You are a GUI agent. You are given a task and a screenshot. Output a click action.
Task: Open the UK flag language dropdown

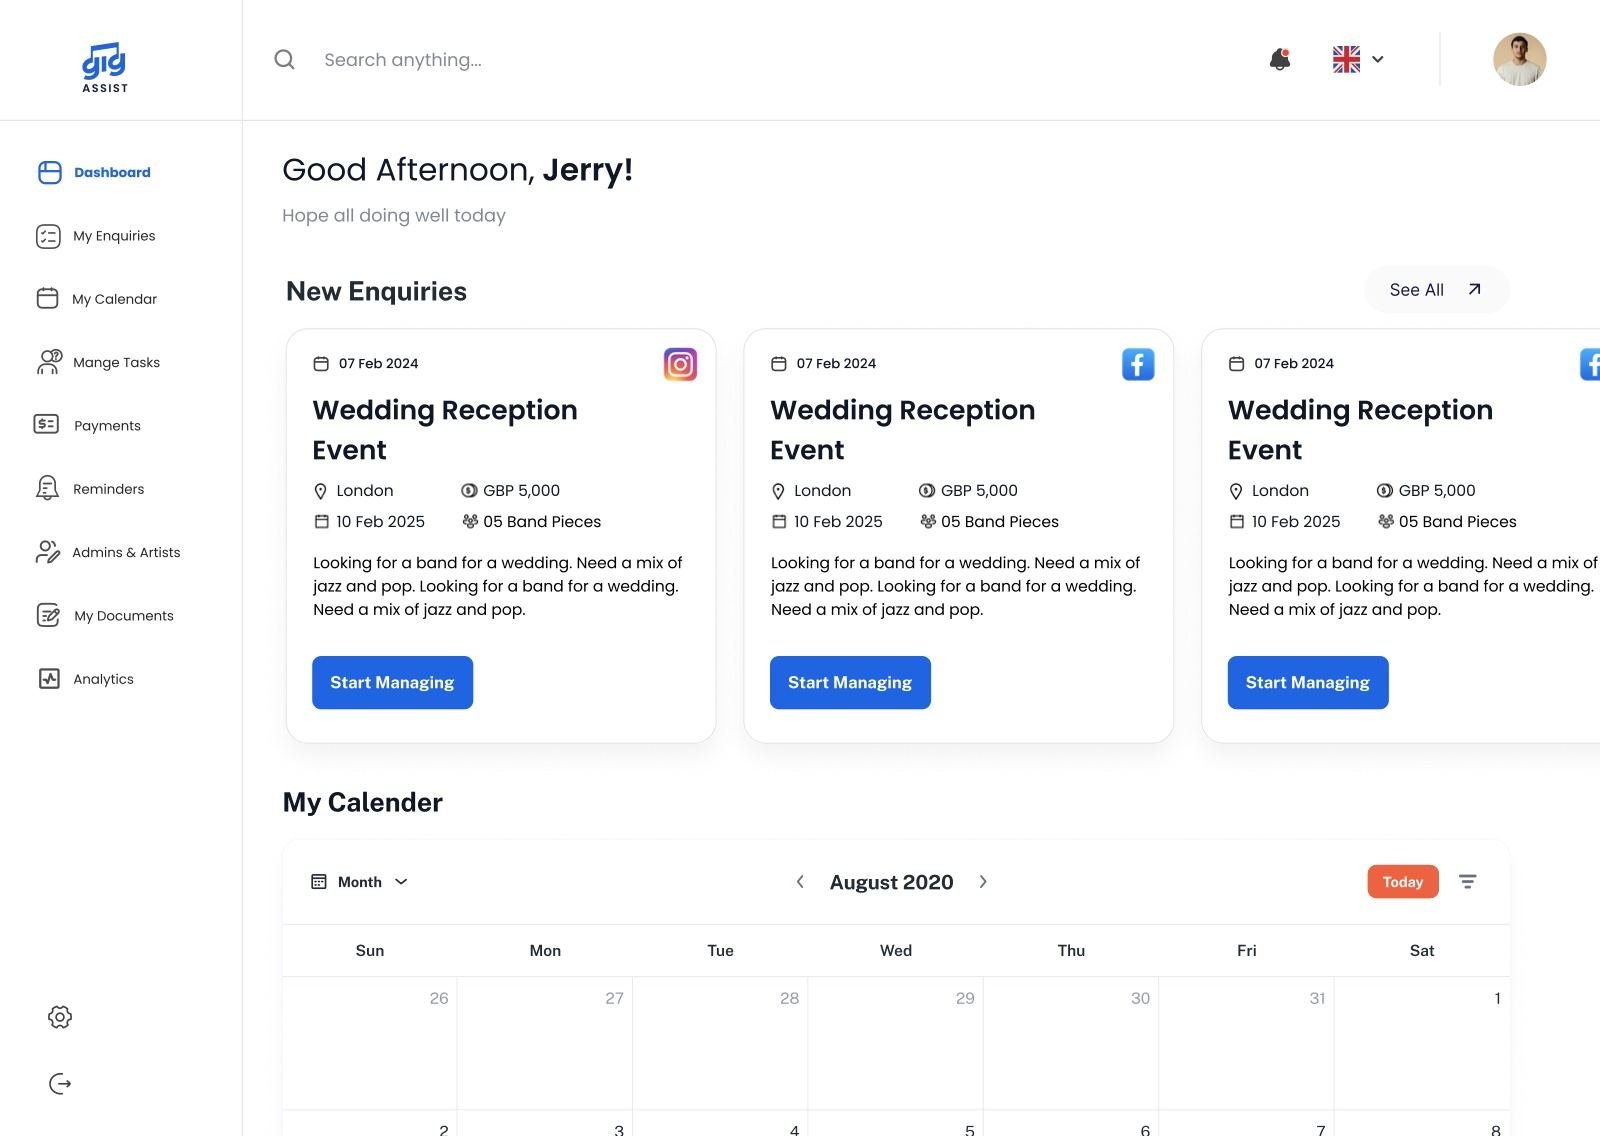point(1358,59)
